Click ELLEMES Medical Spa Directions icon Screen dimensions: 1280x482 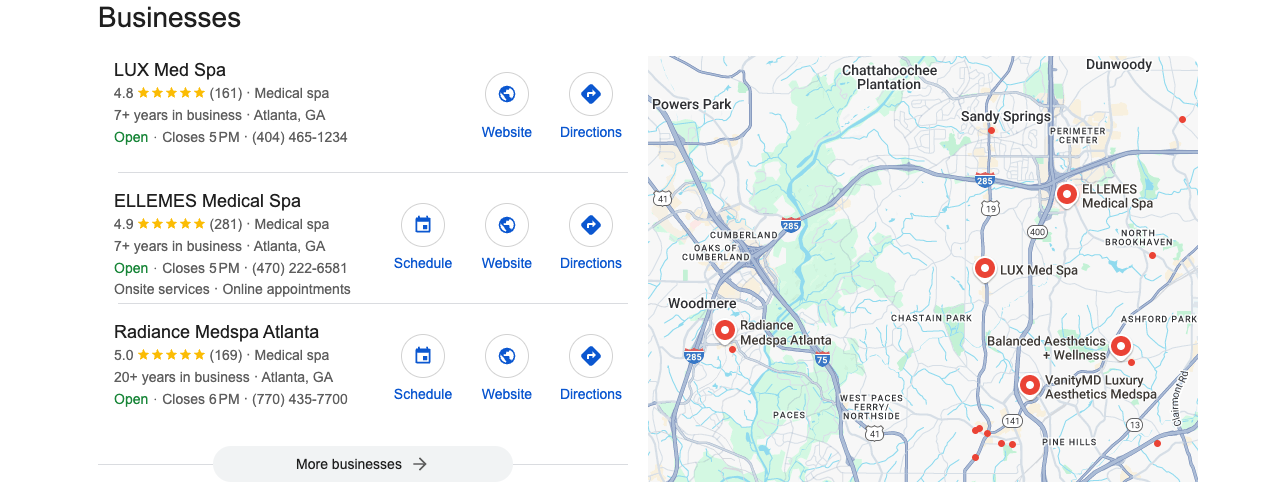point(591,225)
